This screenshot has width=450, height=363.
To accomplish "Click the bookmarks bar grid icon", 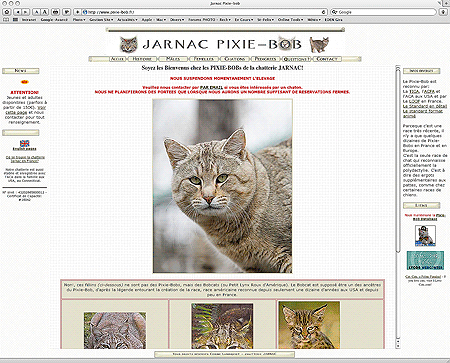I will click(x=15, y=20).
